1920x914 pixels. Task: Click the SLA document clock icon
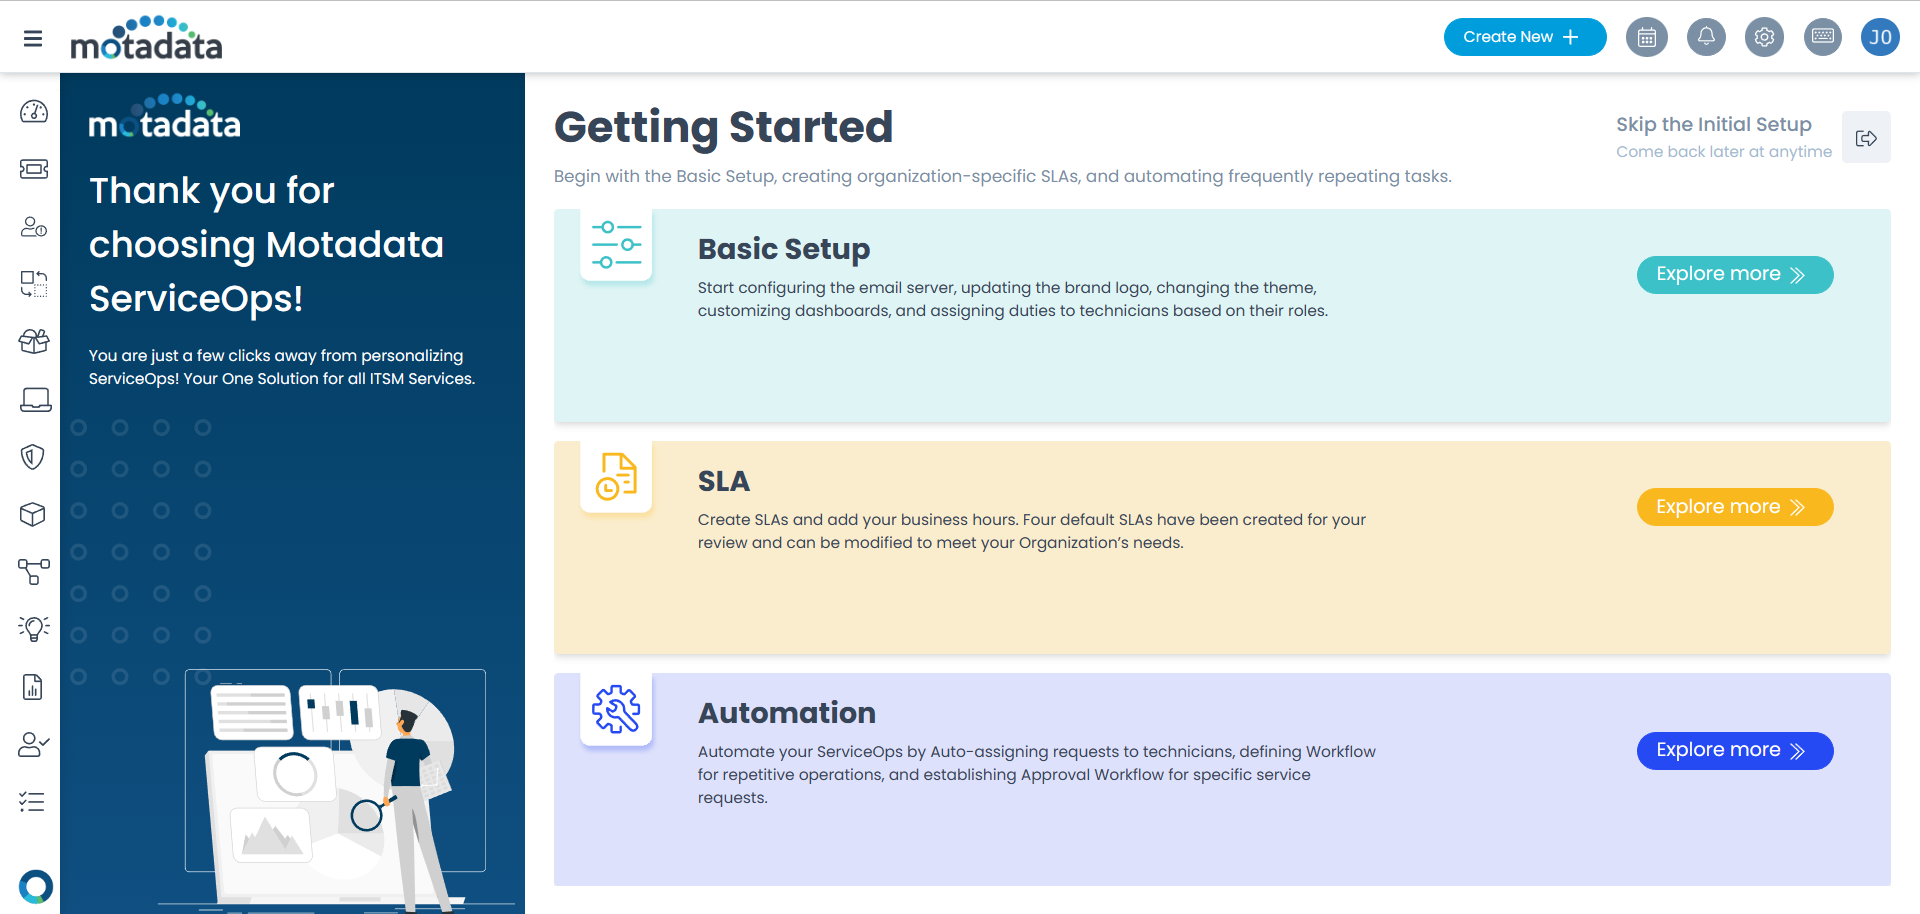[x=616, y=477]
